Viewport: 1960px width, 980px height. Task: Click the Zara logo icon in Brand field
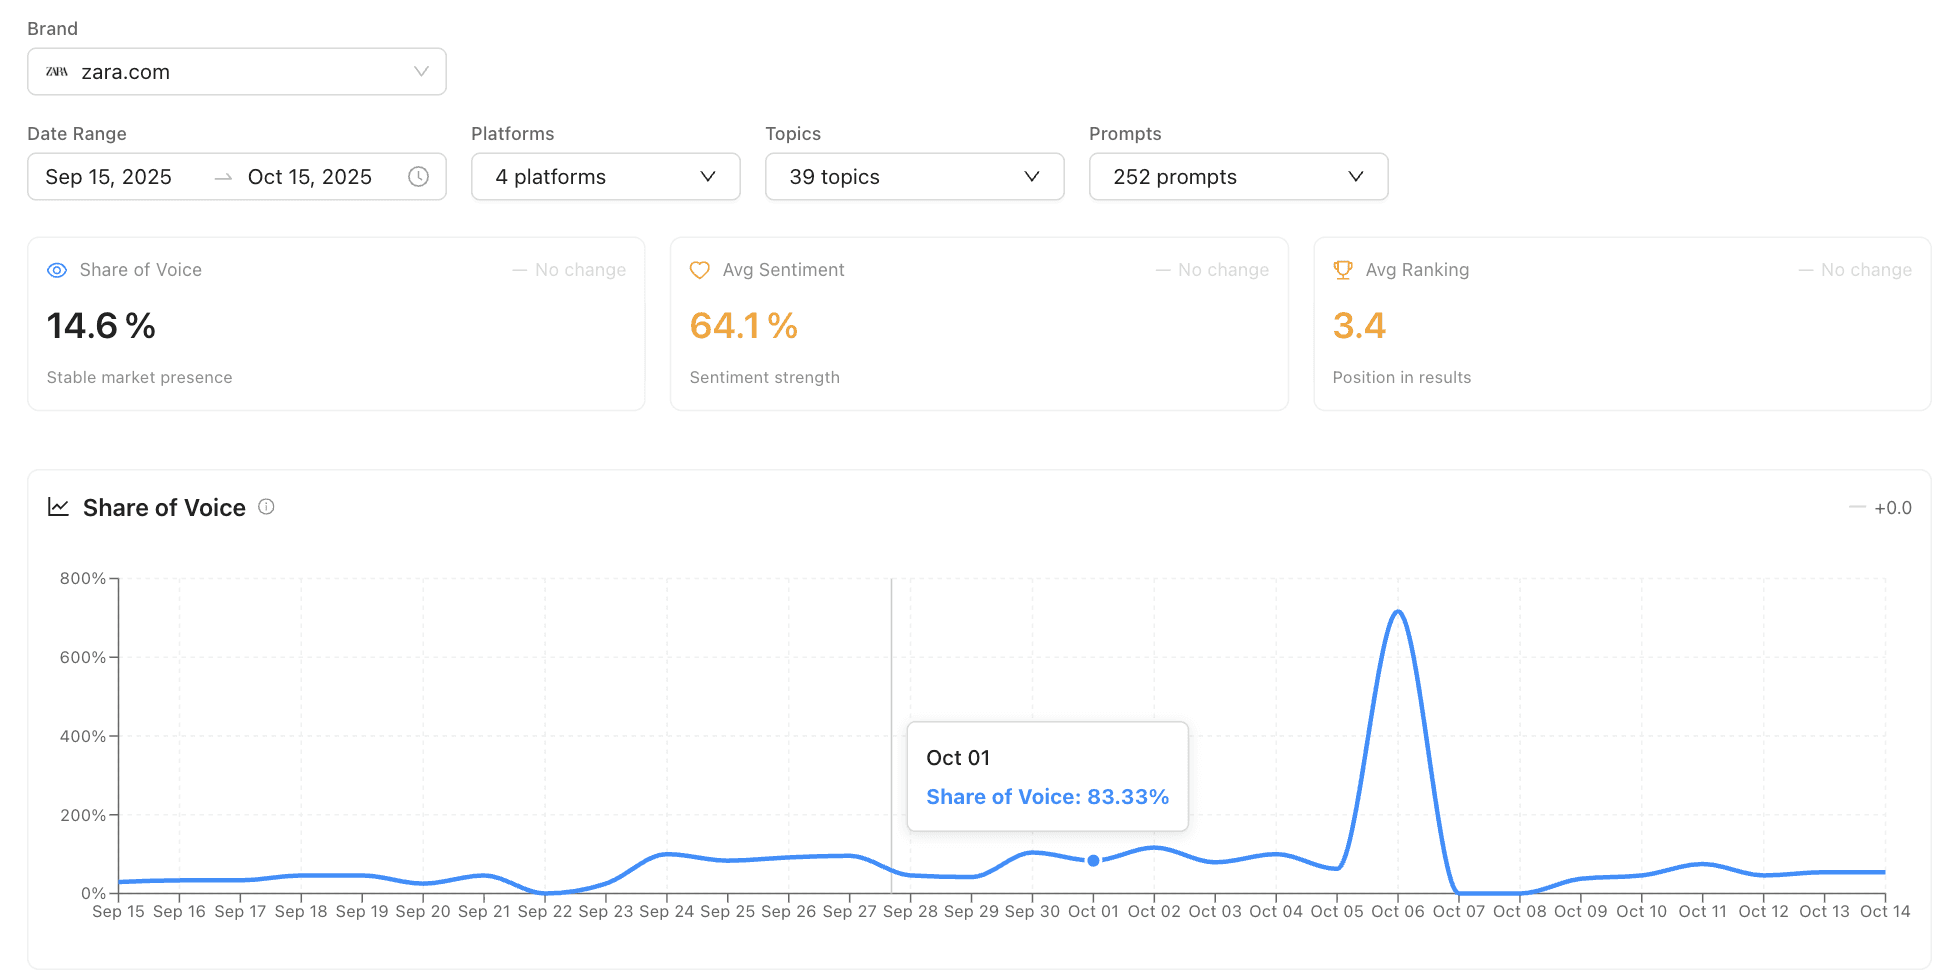click(57, 72)
